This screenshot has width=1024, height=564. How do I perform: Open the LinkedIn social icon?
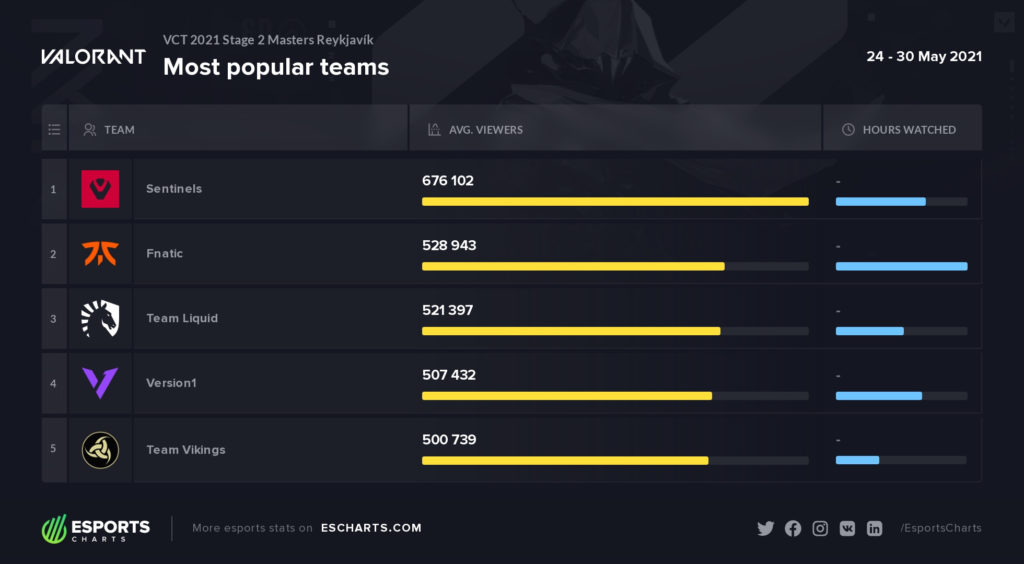click(874, 528)
